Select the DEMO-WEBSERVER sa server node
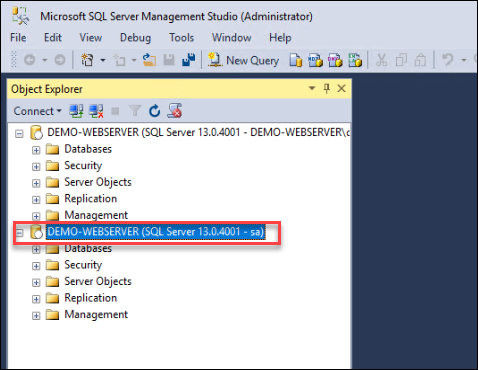Screen dimensions: 478x370 point(156,232)
